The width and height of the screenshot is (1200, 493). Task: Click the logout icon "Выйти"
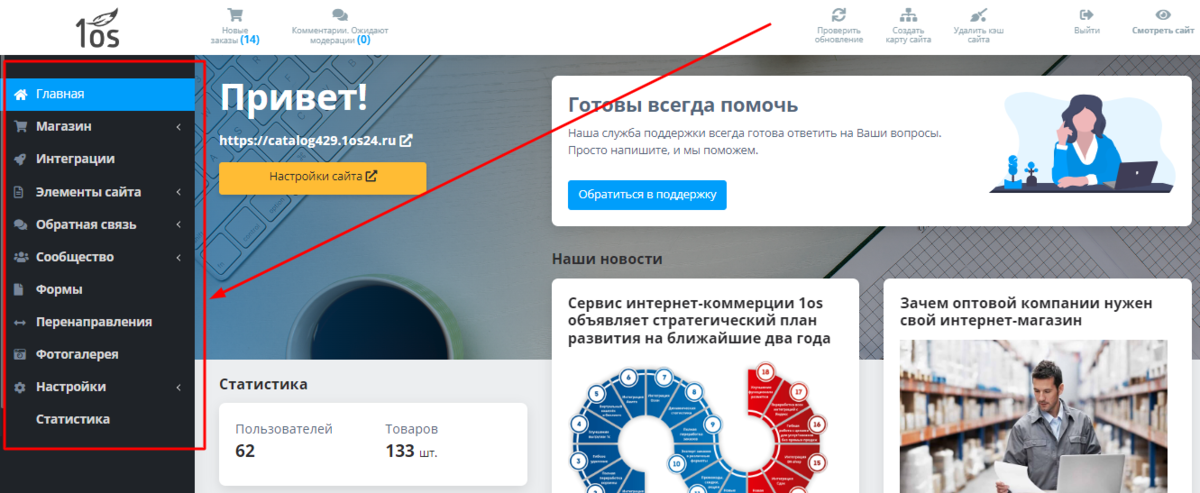click(1087, 15)
